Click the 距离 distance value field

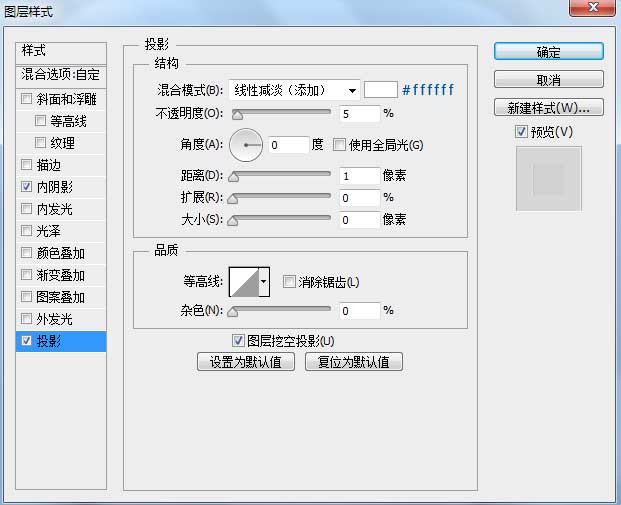click(358, 176)
